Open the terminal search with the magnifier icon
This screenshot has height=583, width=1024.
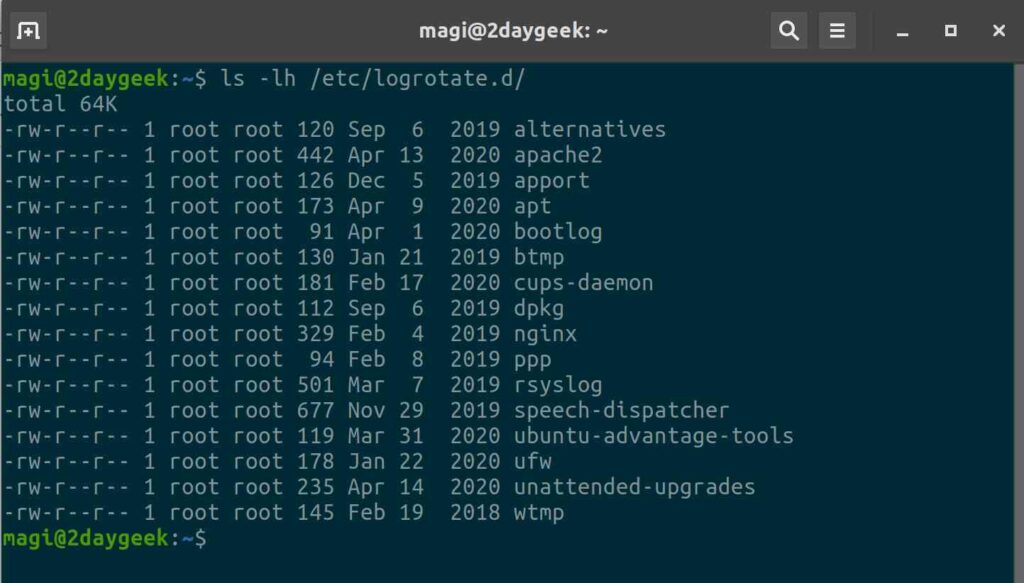click(x=788, y=30)
